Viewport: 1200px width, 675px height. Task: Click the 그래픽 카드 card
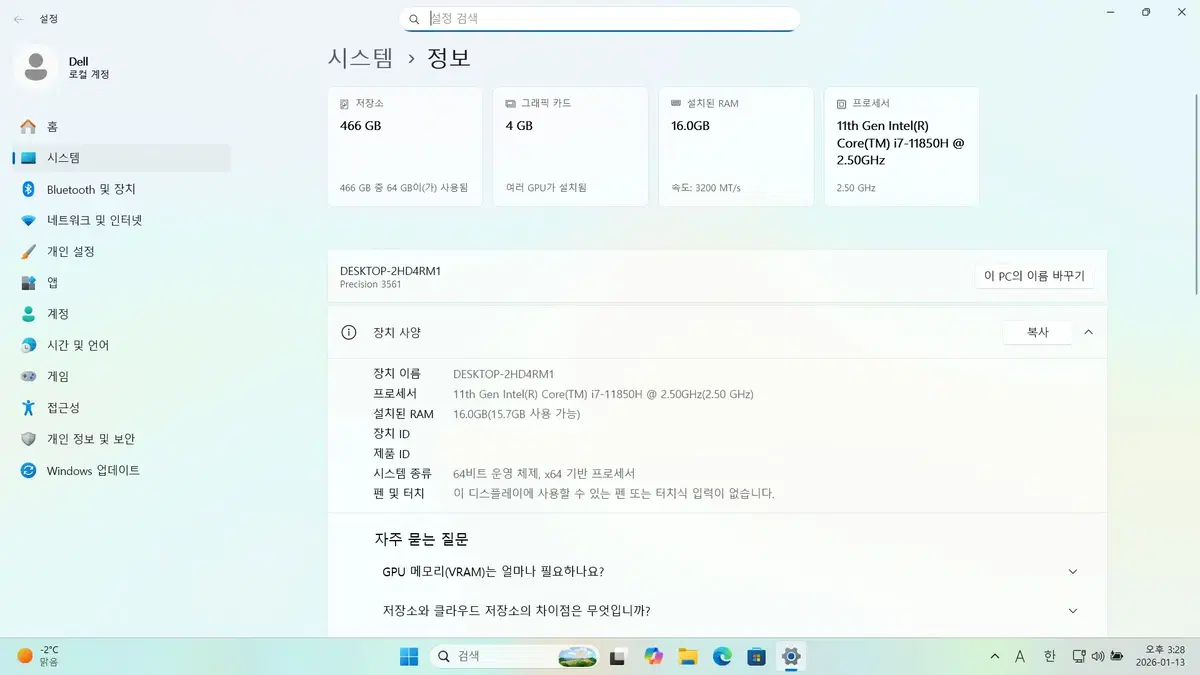pos(570,146)
